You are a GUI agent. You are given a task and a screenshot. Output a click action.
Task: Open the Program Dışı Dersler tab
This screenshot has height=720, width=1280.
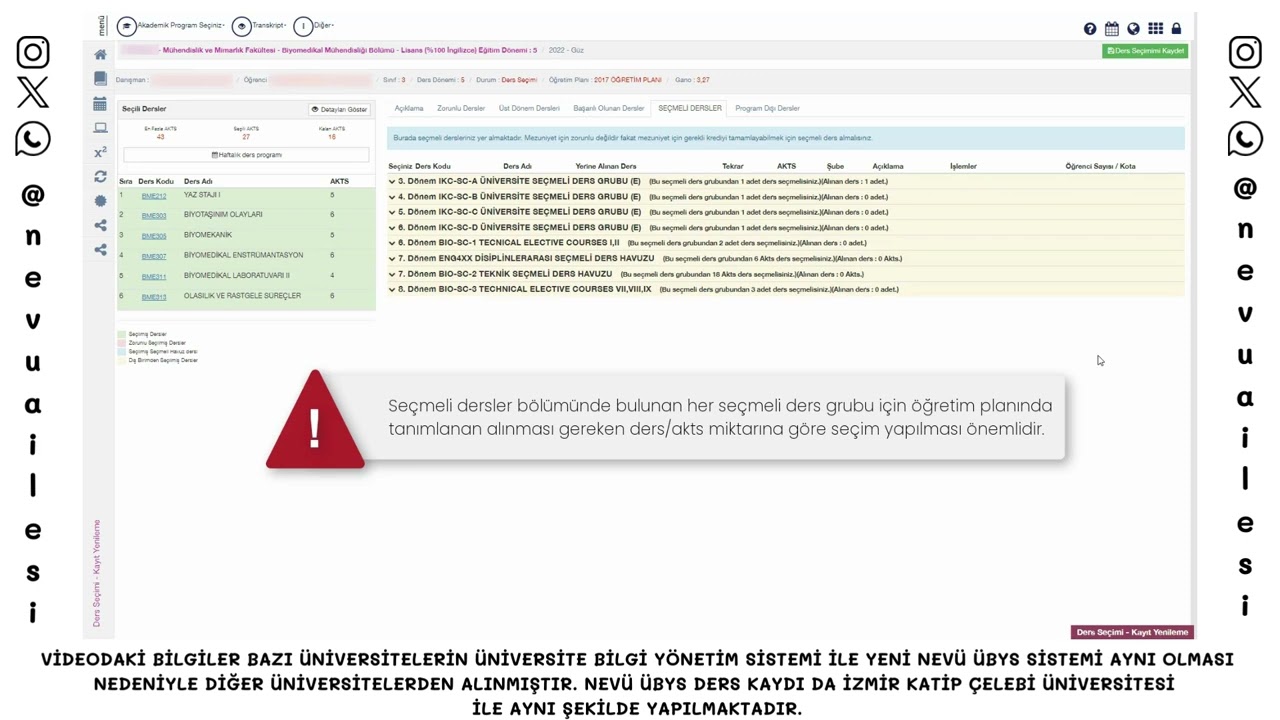767,108
